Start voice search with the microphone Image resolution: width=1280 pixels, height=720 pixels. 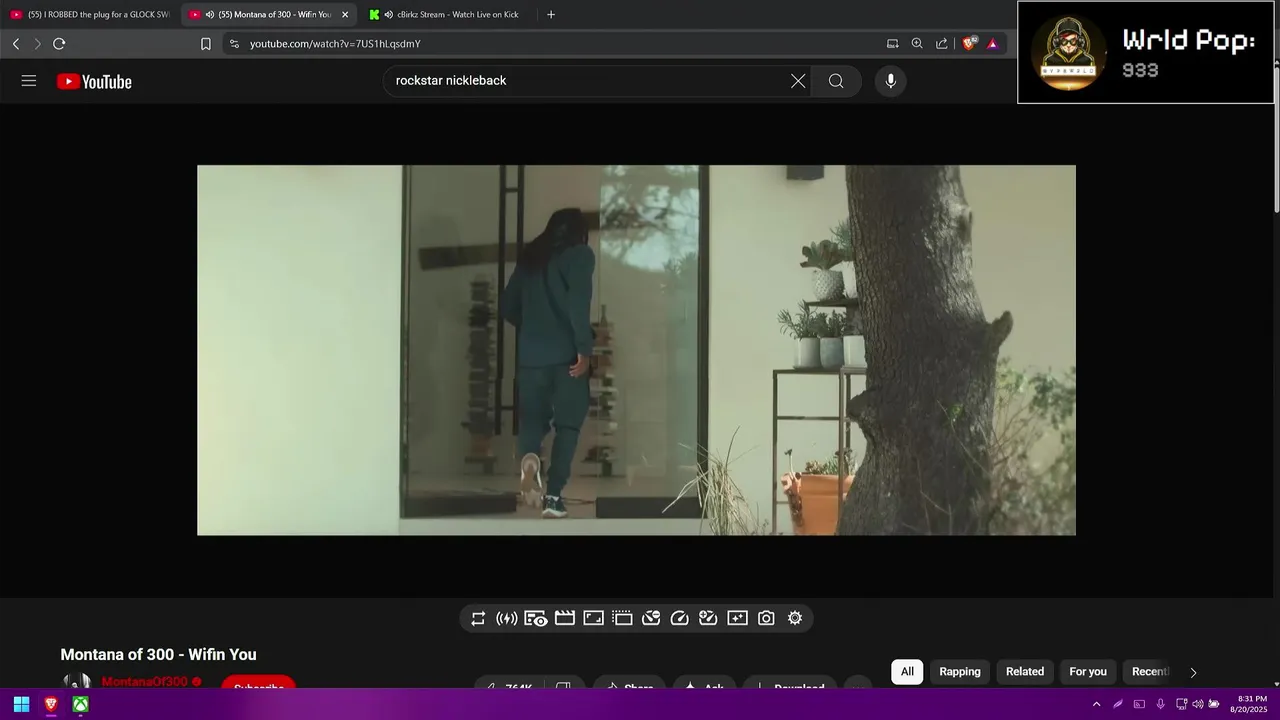pos(891,81)
